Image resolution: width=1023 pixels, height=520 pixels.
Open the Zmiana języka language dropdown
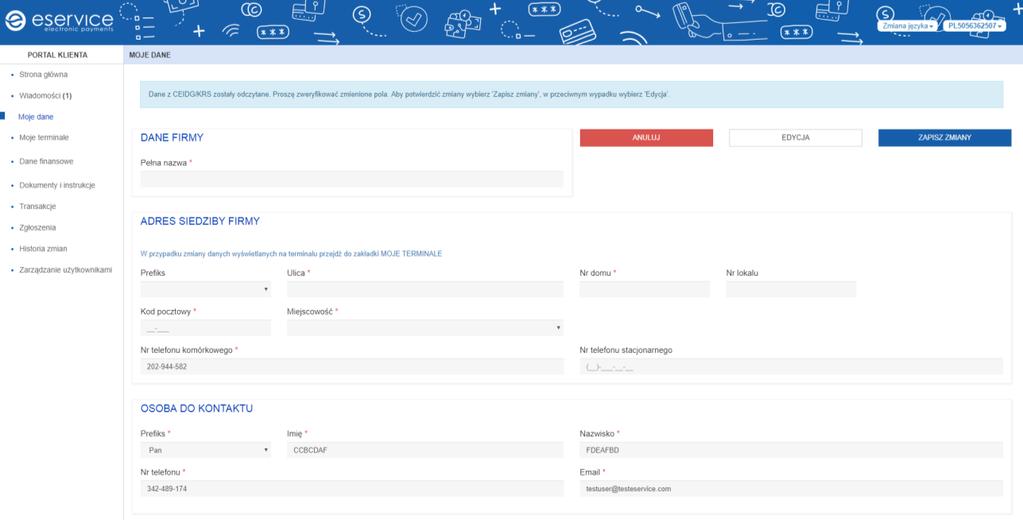[x=908, y=25]
